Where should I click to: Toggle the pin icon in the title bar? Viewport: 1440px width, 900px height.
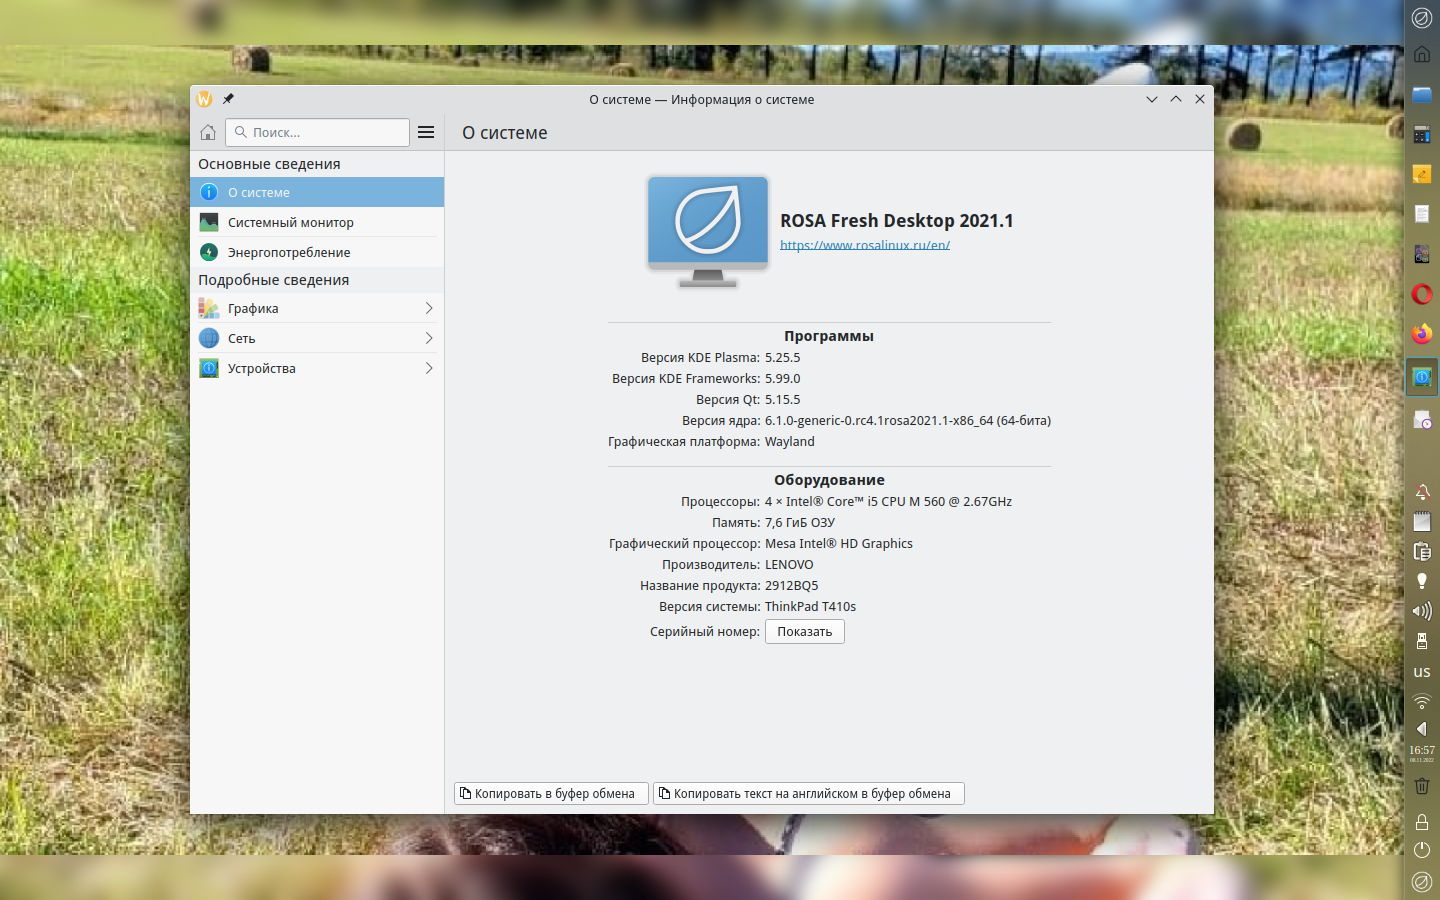tap(228, 99)
